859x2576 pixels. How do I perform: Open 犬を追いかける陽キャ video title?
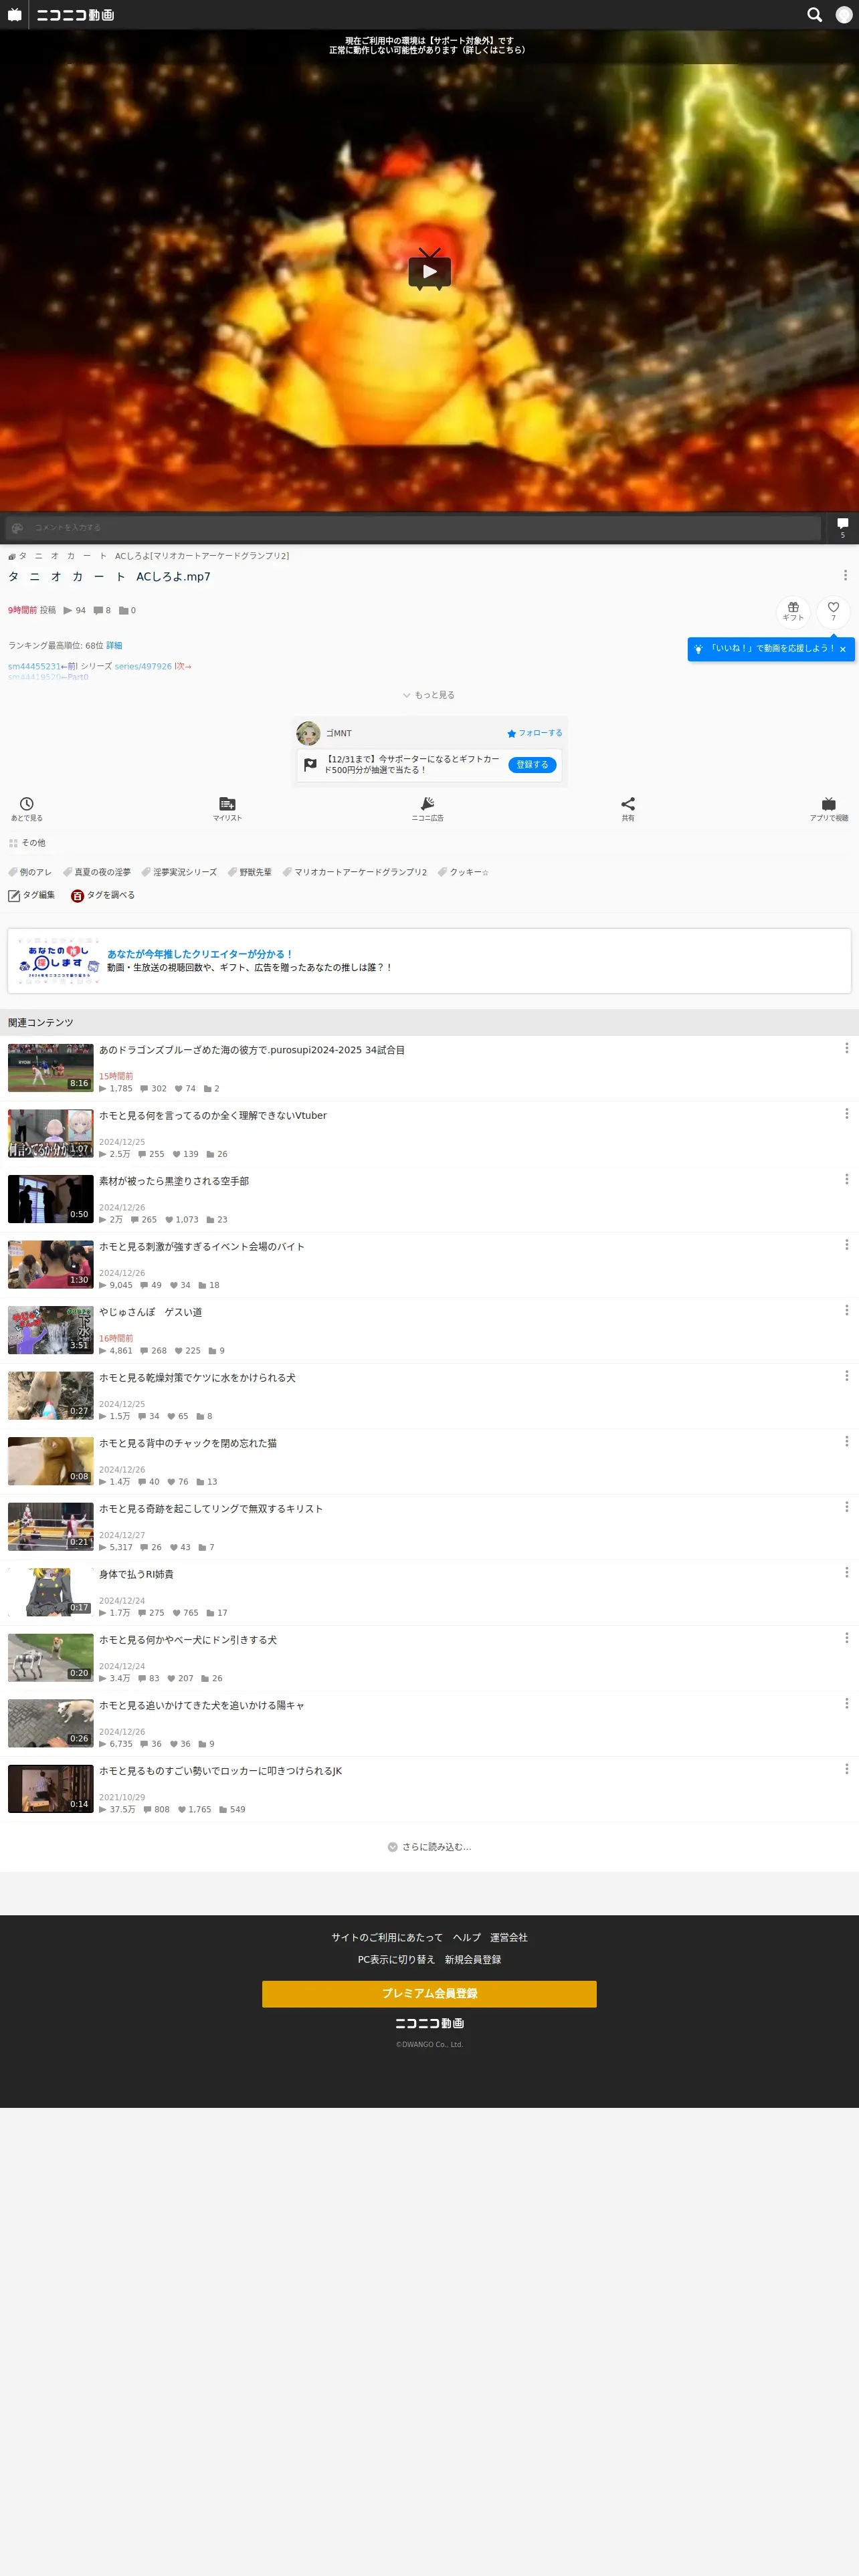tap(202, 1705)
